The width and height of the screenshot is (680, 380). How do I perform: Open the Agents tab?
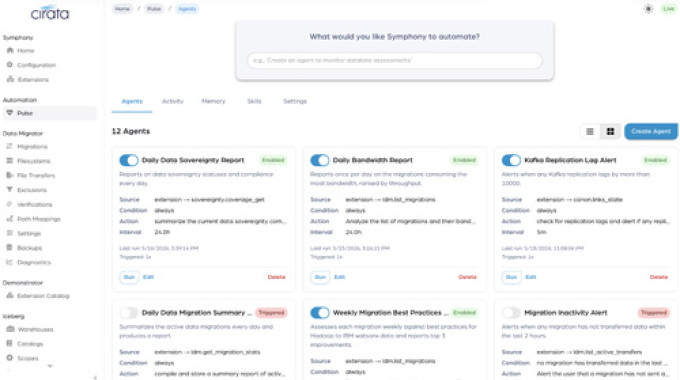pyautogui.click(x=132, y=101)
